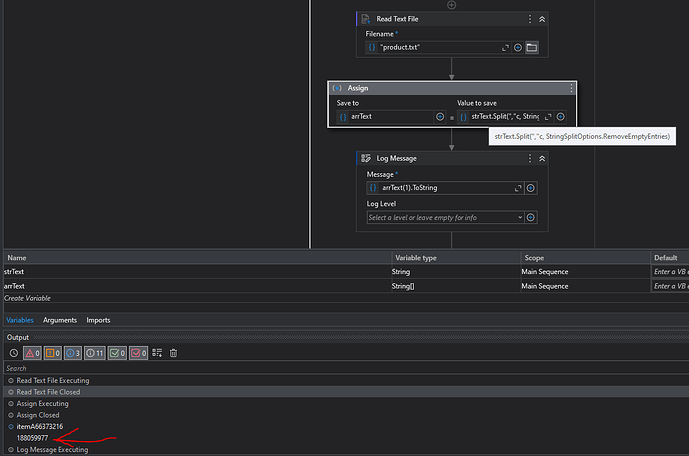Click plus button beside Message field
Image resolution: width=689 pixels, height=456 pixels.
coord(530,188)
